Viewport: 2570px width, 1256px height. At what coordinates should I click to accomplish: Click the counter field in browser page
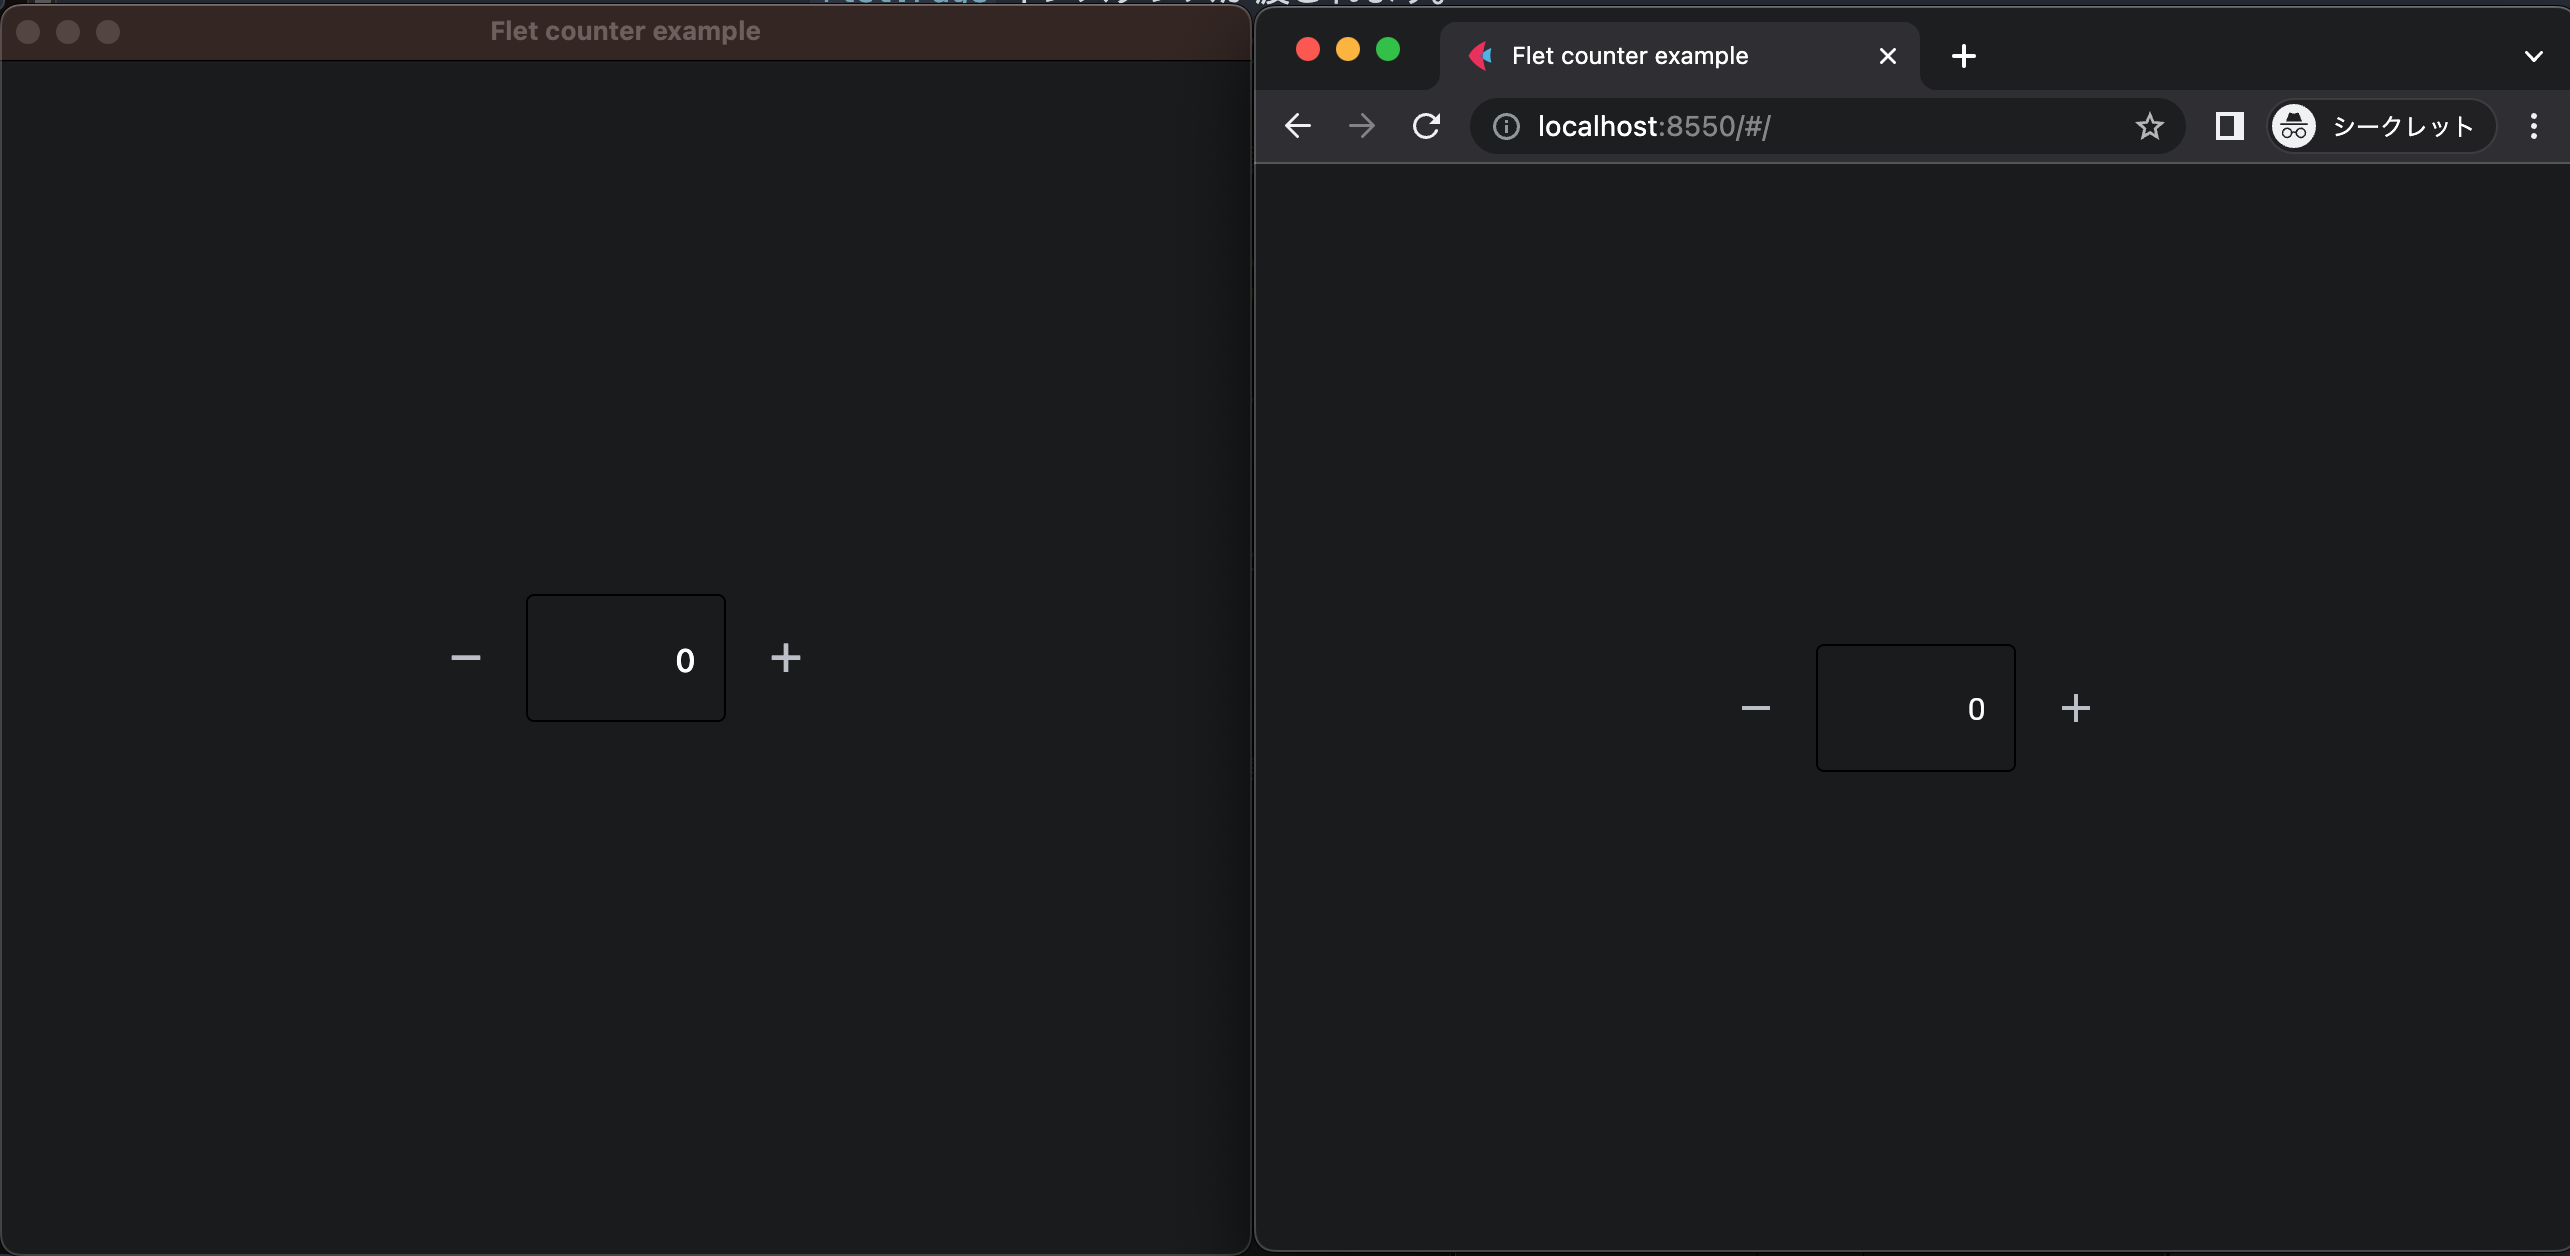(x=1915, y=708)
